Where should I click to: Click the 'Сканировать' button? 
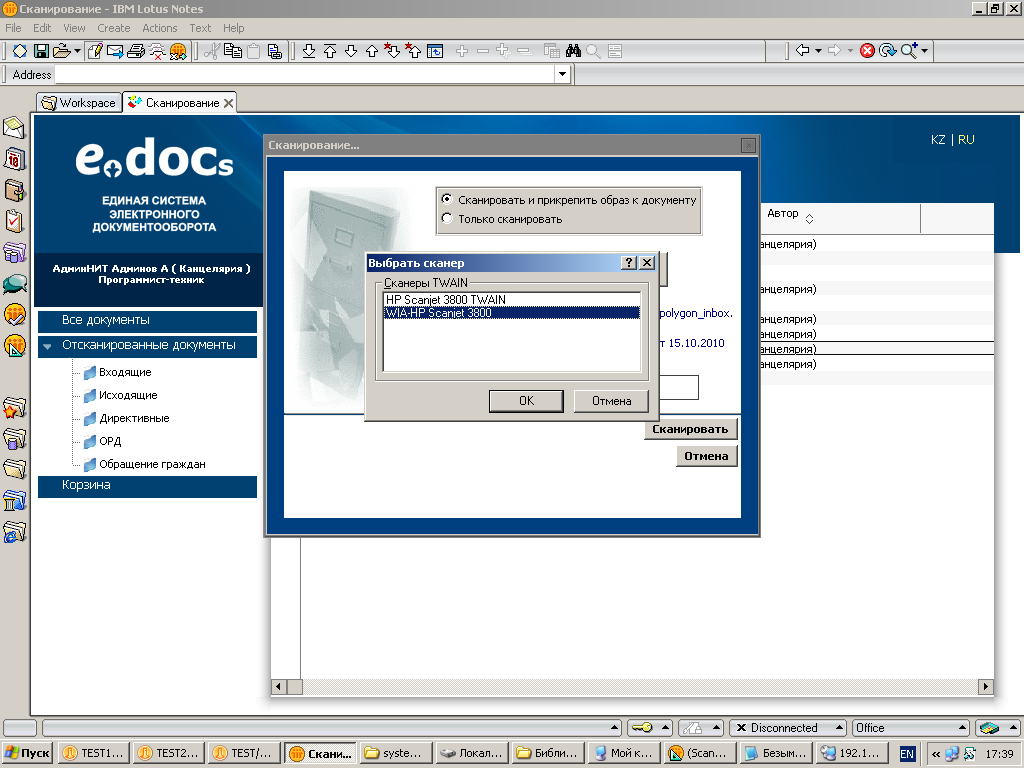690,429
